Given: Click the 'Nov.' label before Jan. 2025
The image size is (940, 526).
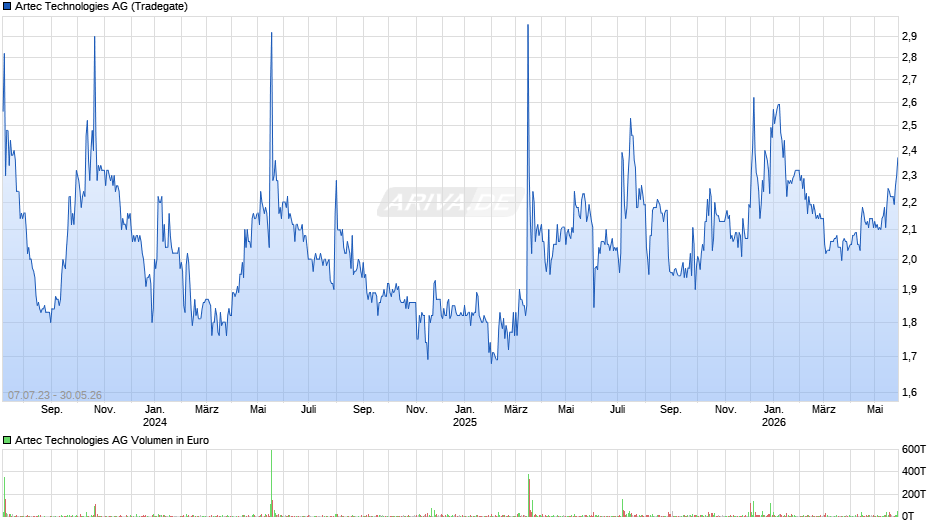Looking at the screenshot, I should (x=417, y=410).
